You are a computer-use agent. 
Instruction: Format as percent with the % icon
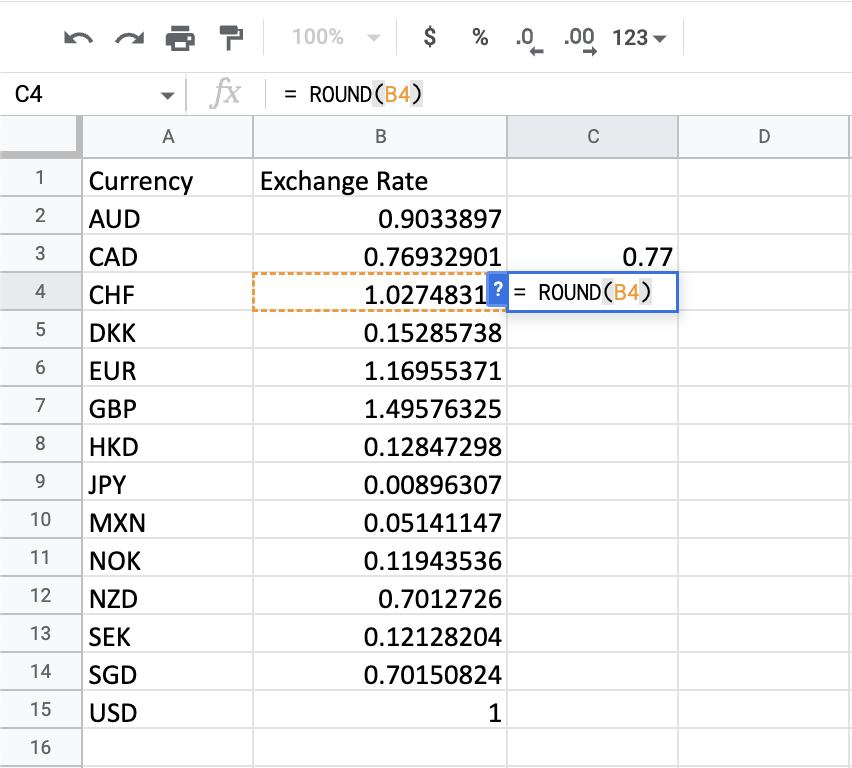pyautogui.click(x=480, y=37)
